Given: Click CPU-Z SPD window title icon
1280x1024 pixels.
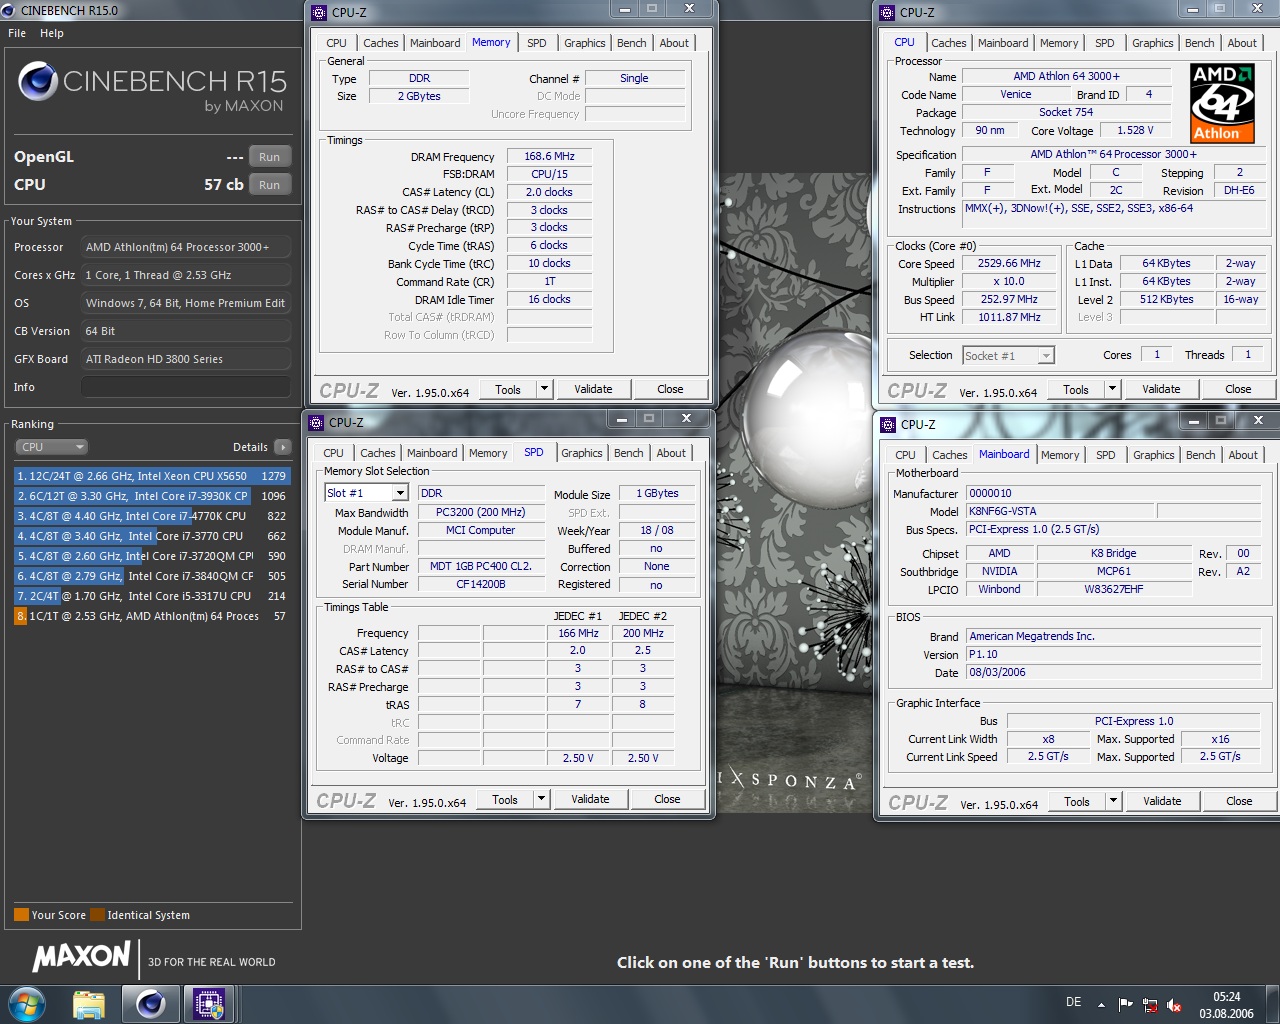Looking at the screenshot, I should 316,422.
